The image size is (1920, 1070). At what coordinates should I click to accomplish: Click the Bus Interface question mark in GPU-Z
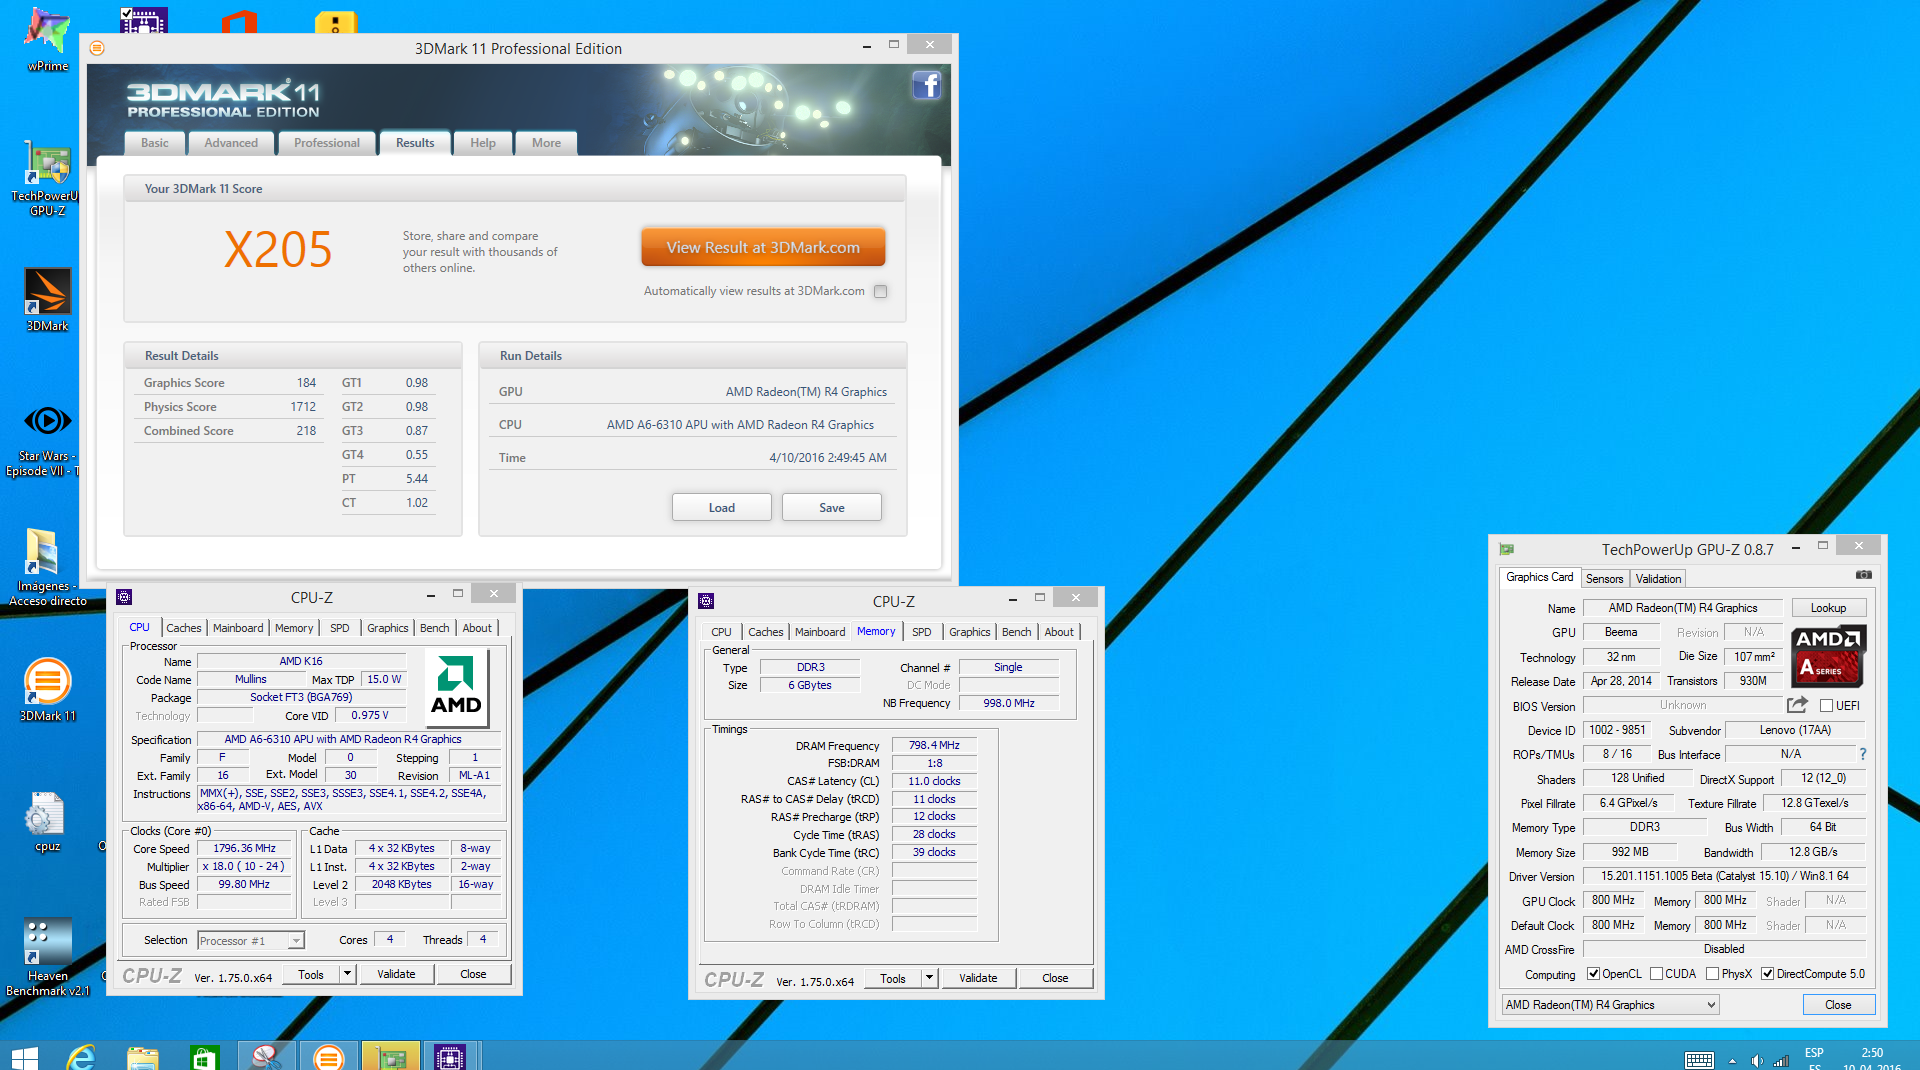click(1862, 754)
